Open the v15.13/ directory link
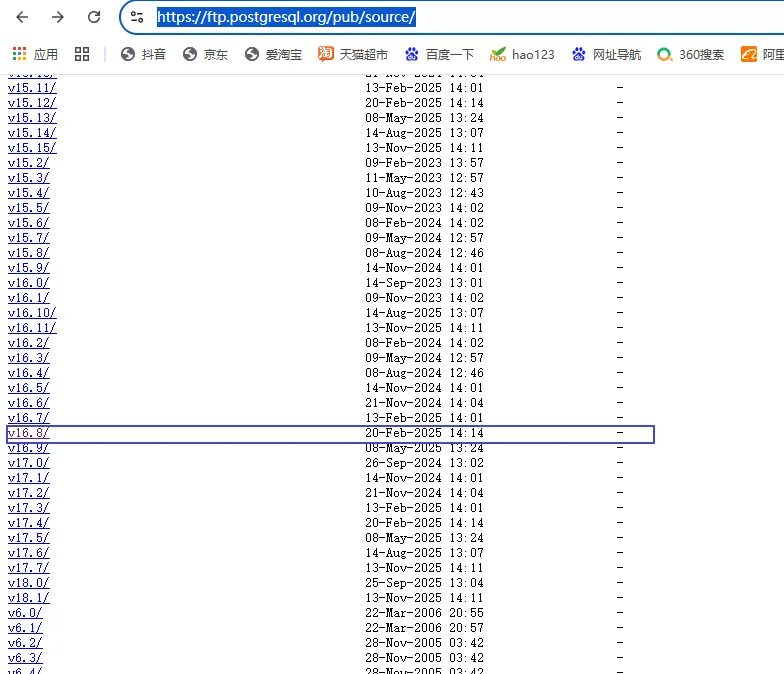The height and width of the screenshot is (674, 784). (x=32, y=118)
